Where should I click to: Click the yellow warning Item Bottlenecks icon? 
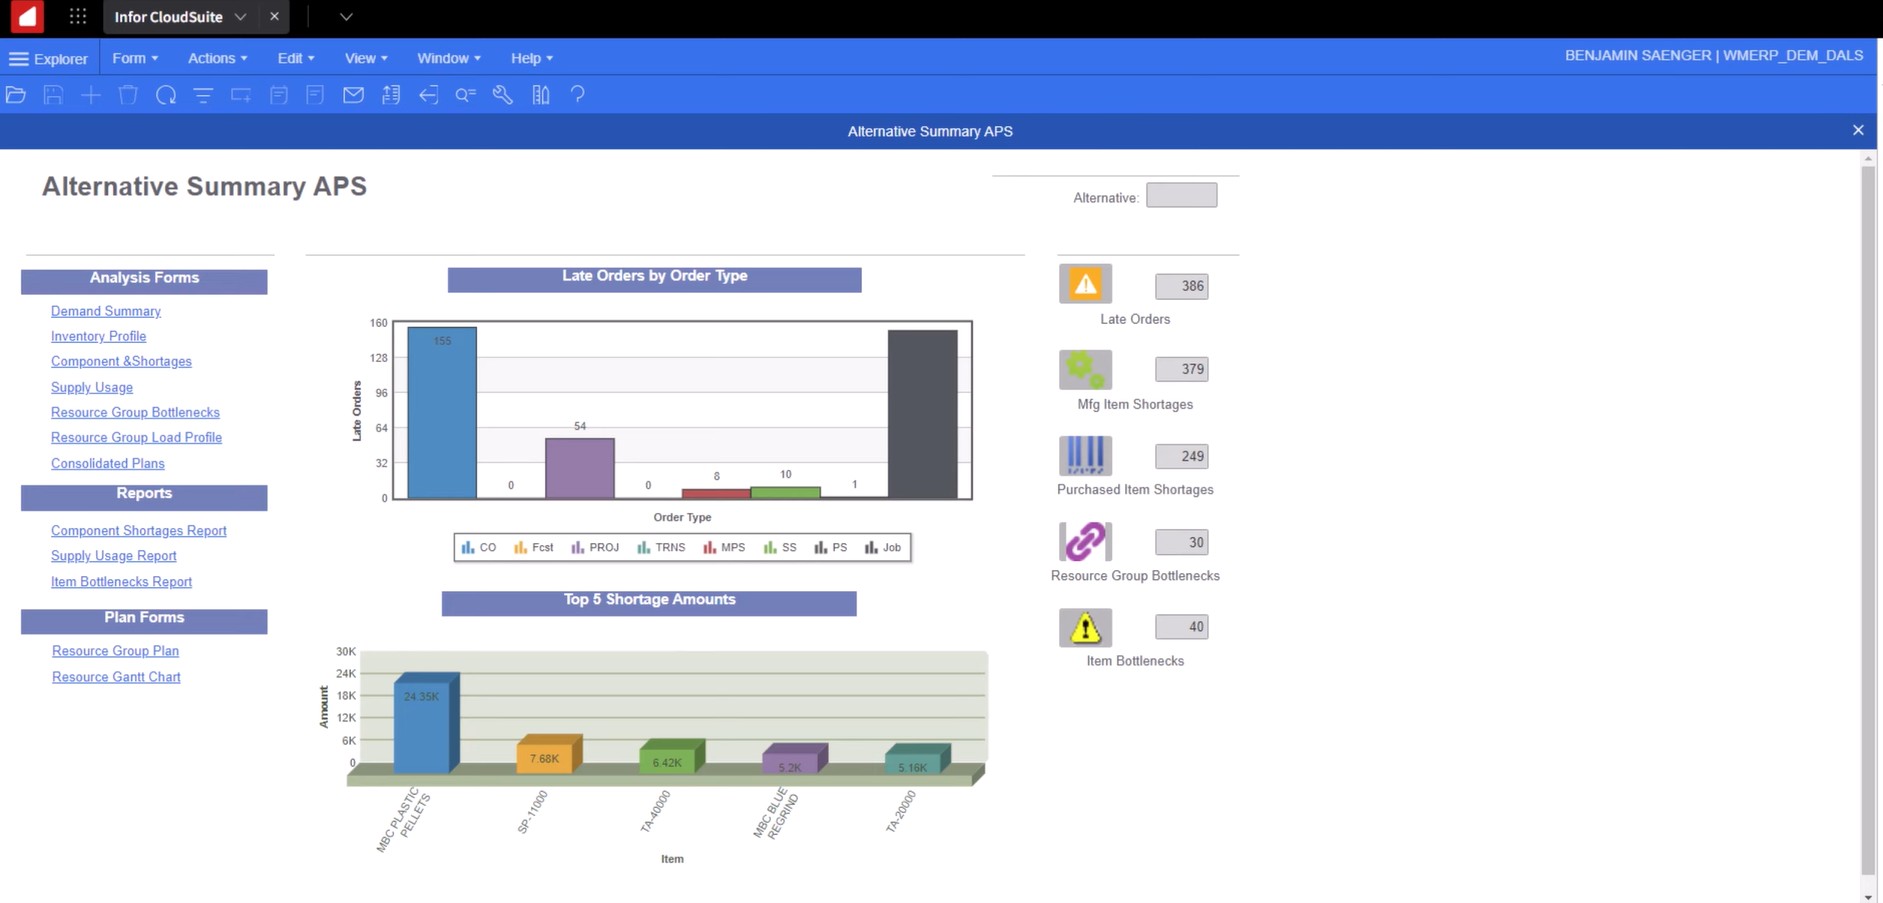tap(1085, 627)
